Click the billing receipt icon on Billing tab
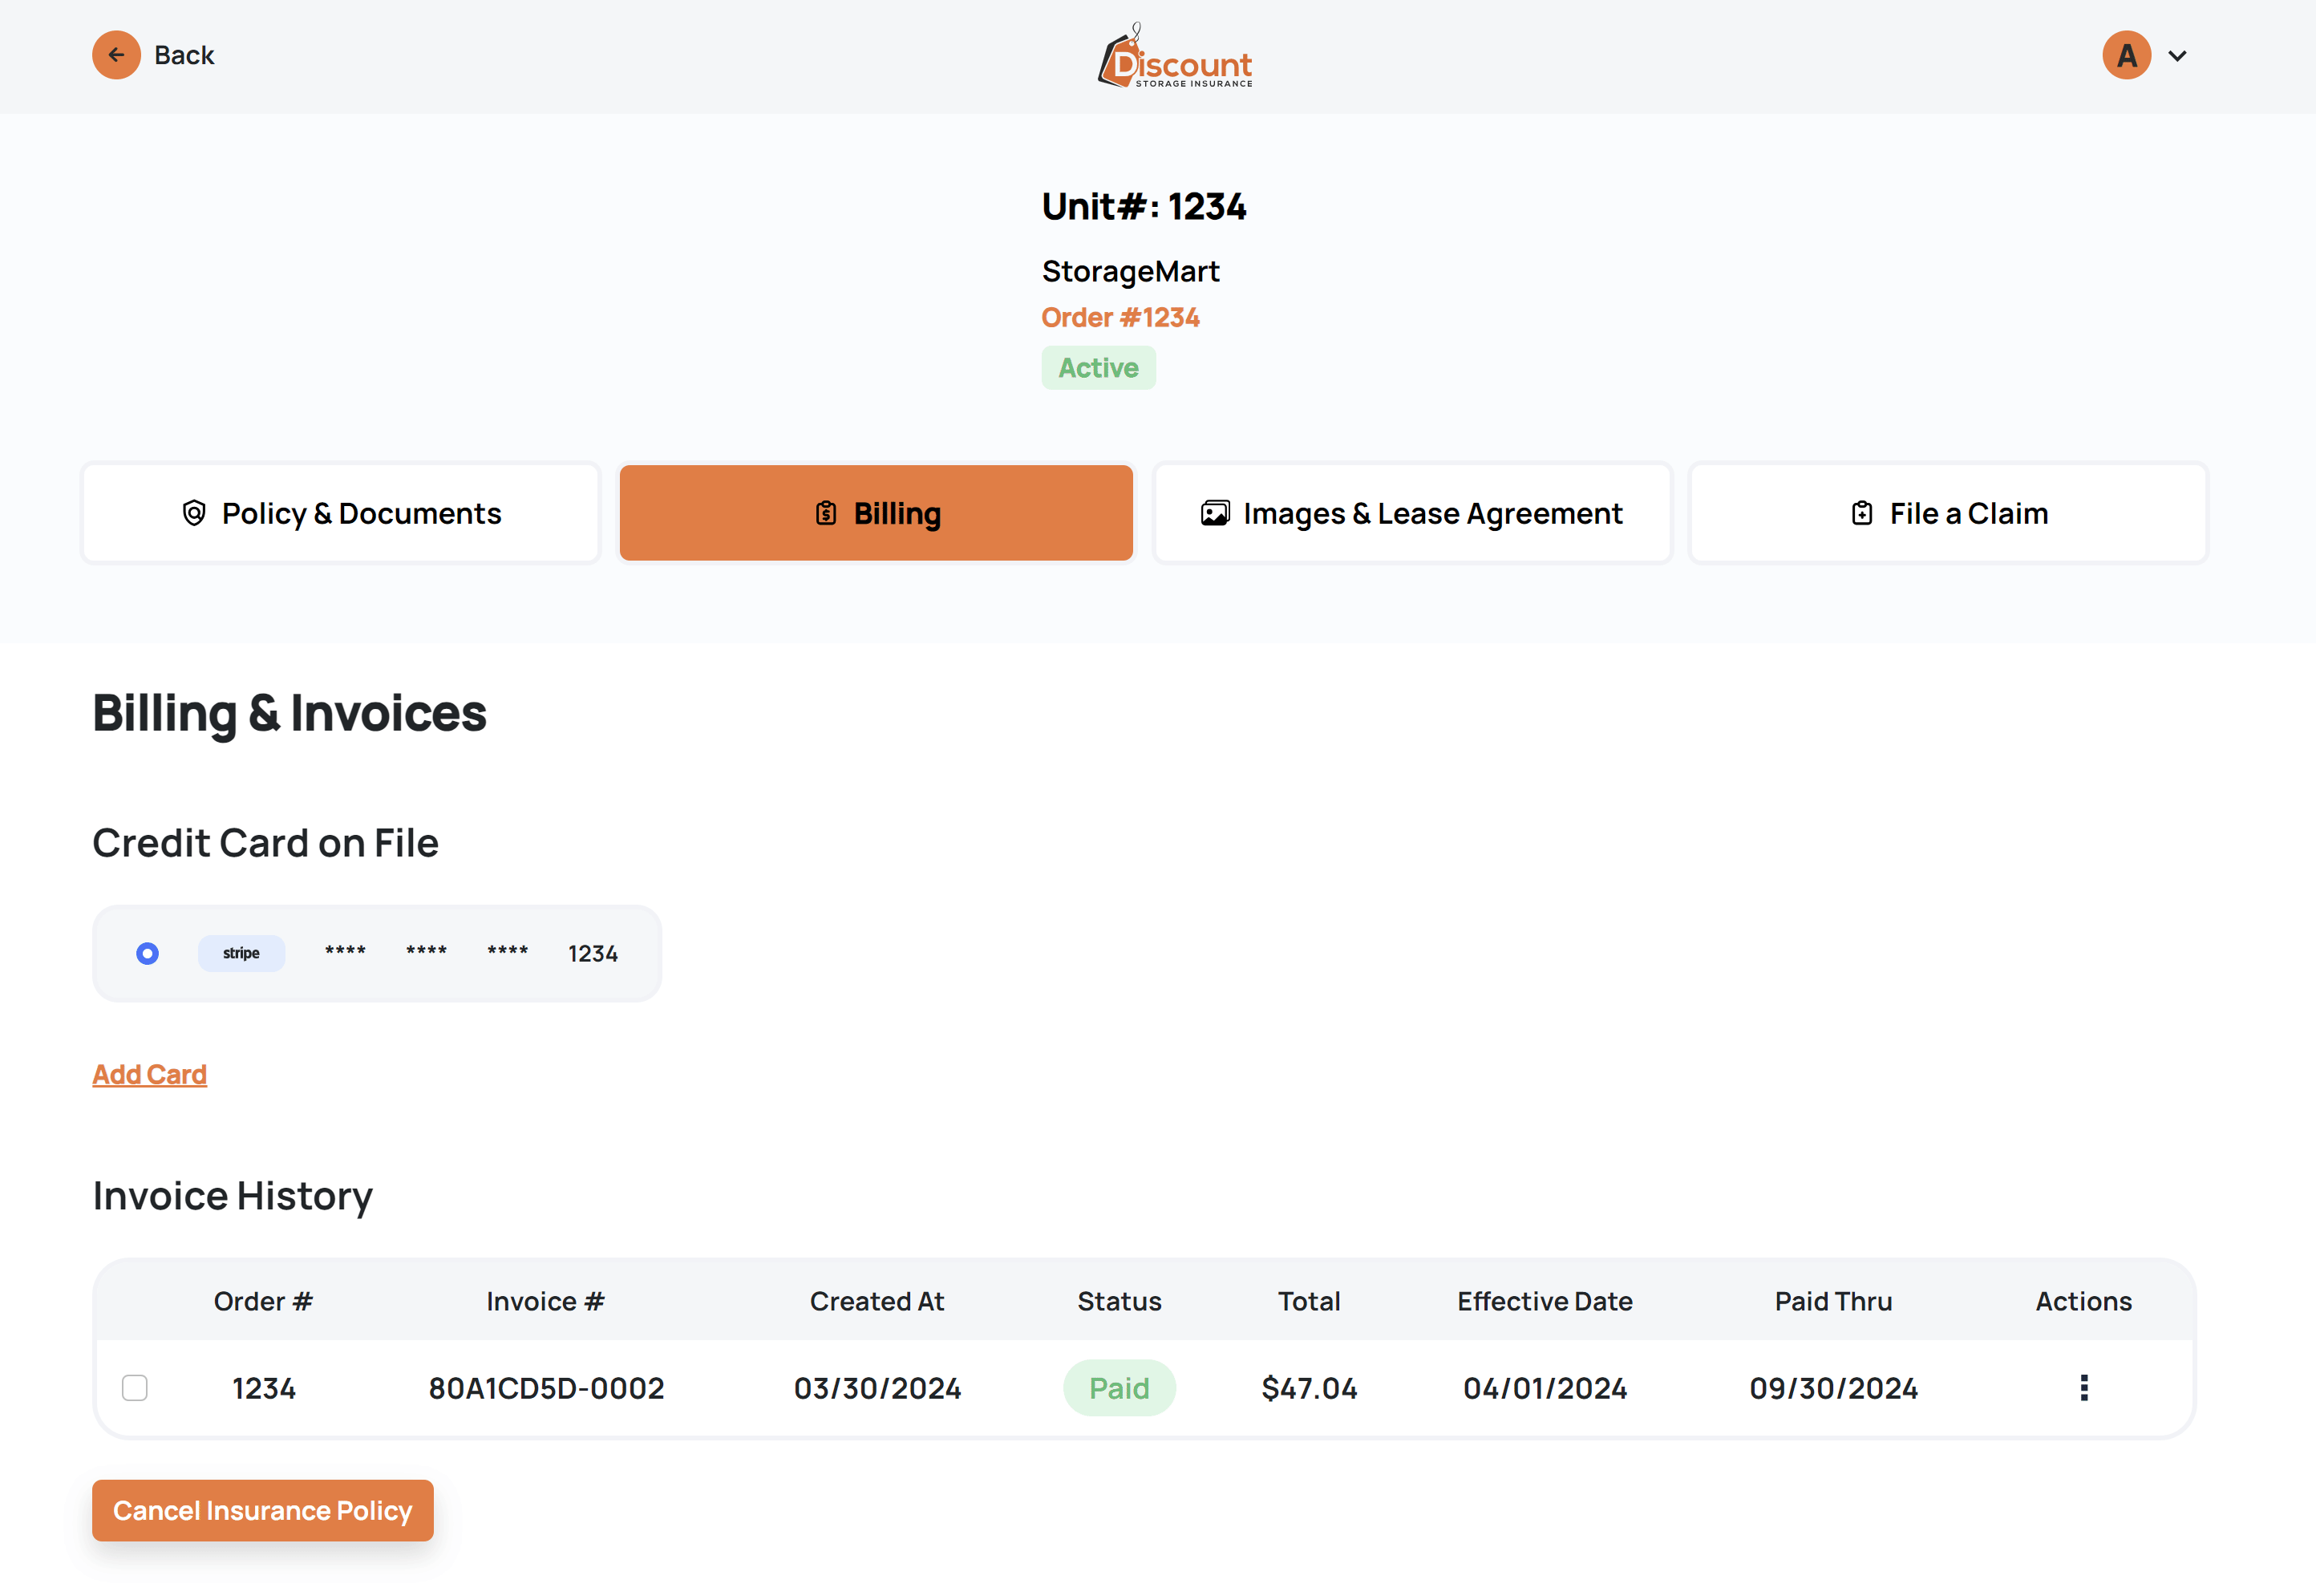This screenshot has width=2316, height=1596. (x=825, y=513)
